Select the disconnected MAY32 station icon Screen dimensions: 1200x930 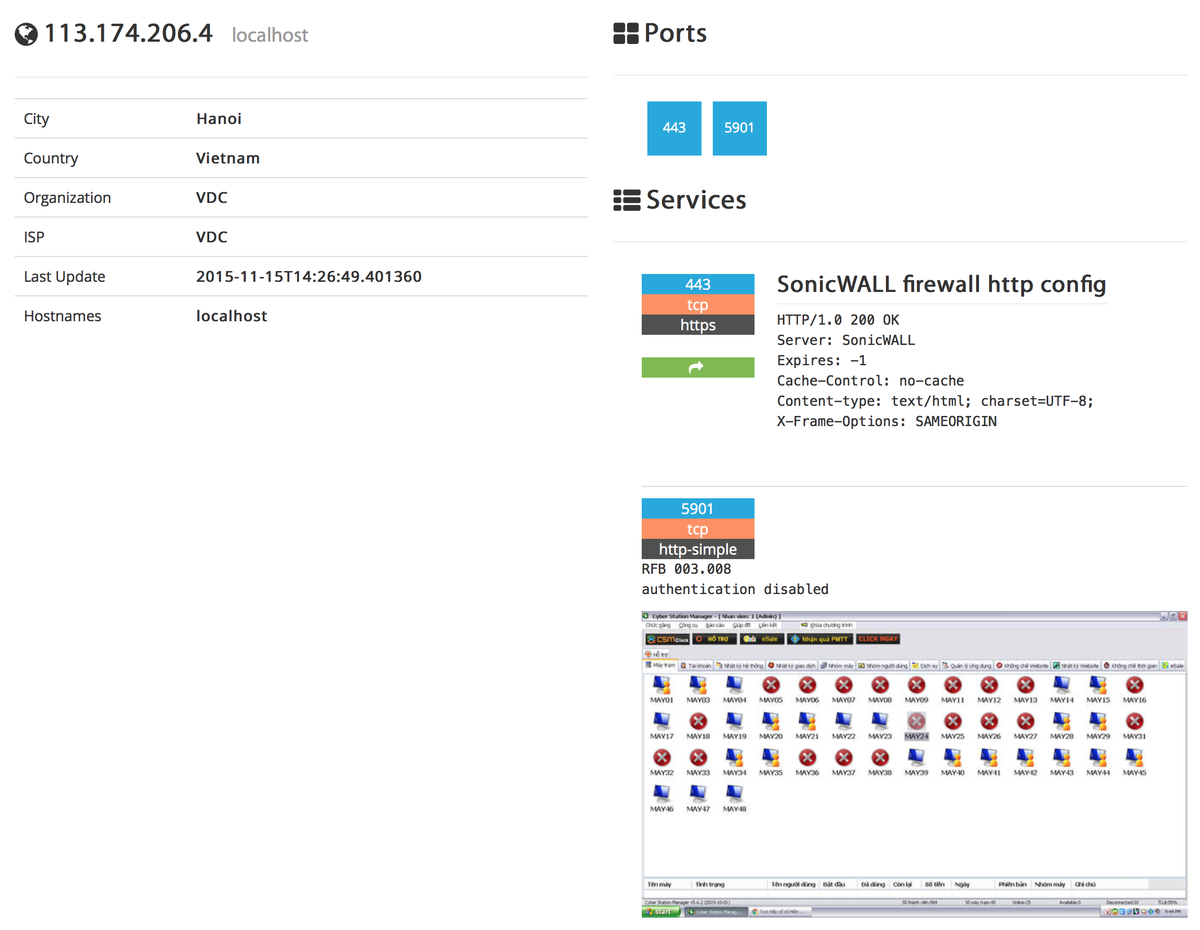tap(662, 757)
